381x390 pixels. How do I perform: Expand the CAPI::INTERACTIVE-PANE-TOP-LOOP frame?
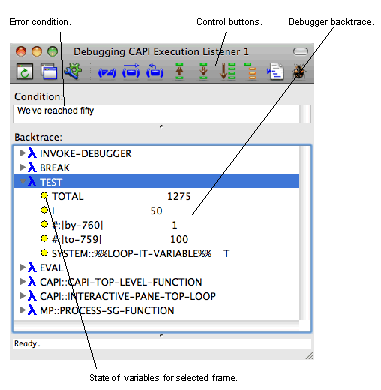[23, 296]
